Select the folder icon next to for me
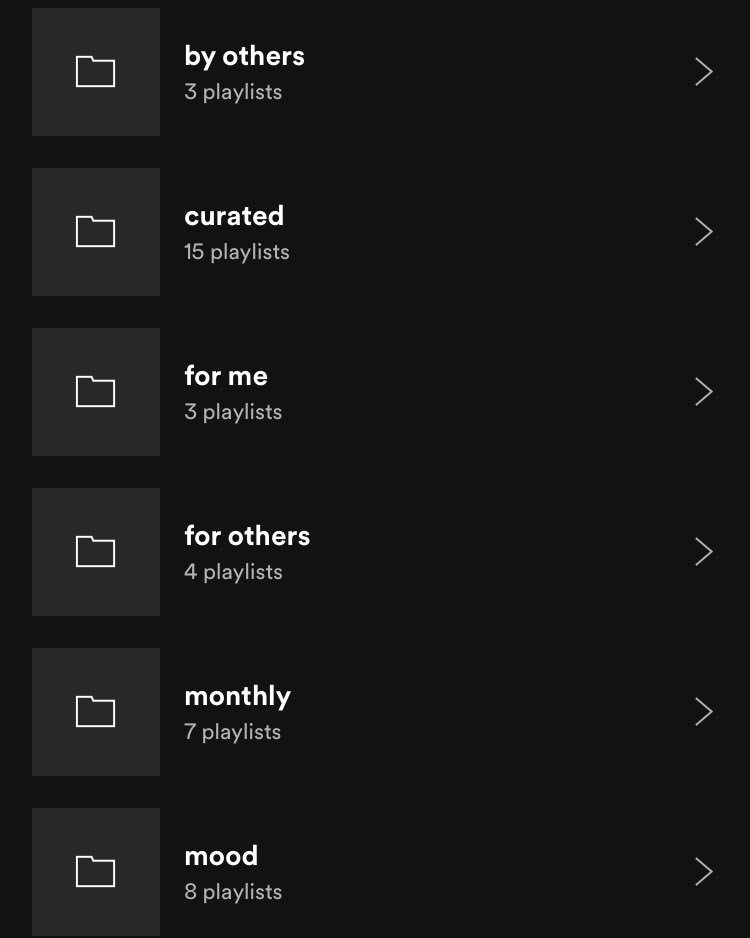This screenshot has height=938, width=750. tap(96, 392)
